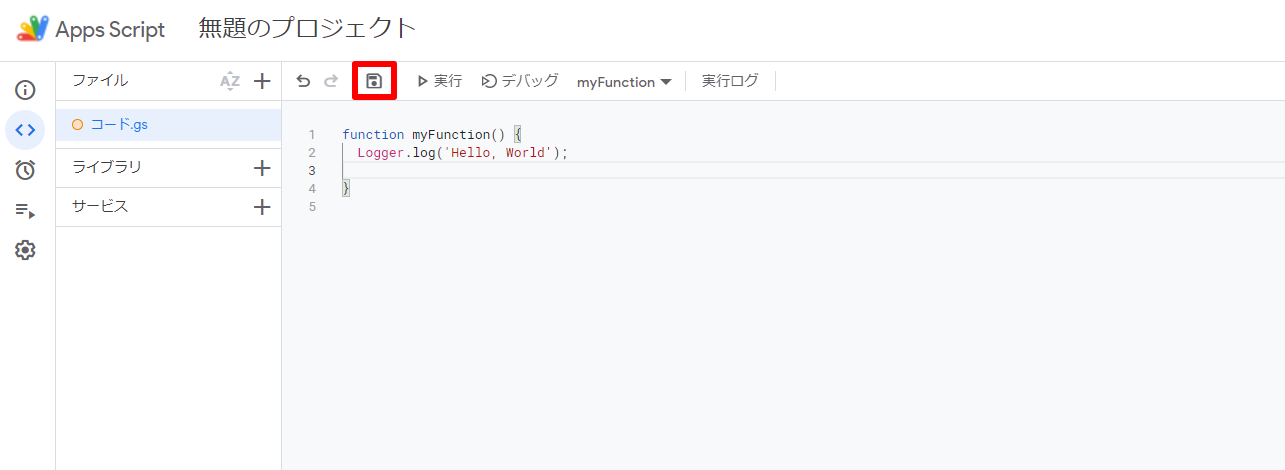Start debugging with デバッグ button
Screen dimensions: 1285x470
[520, 81]
